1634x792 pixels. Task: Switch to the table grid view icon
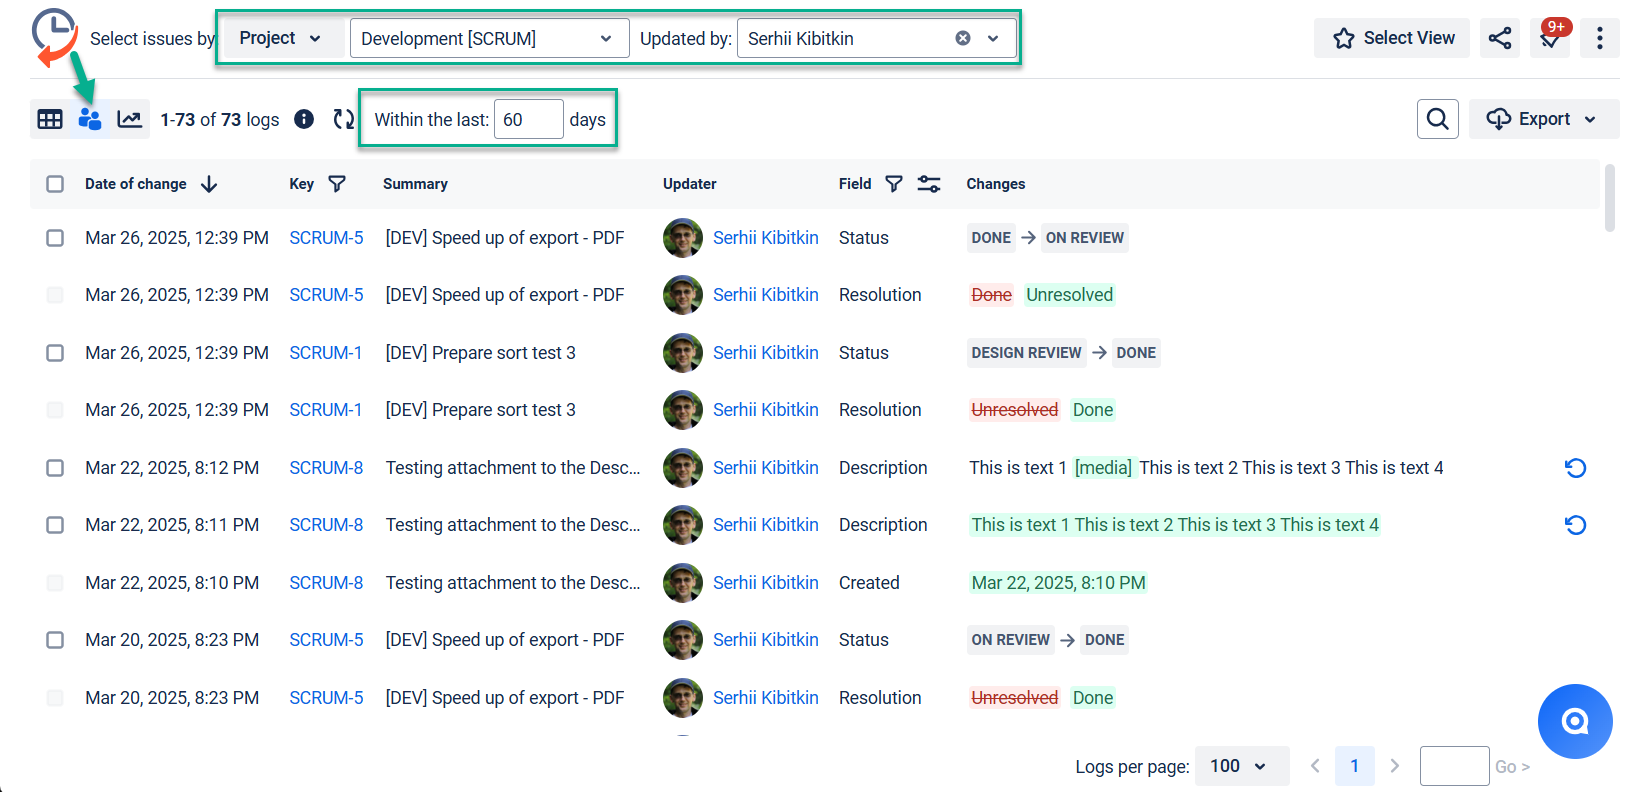50,119
